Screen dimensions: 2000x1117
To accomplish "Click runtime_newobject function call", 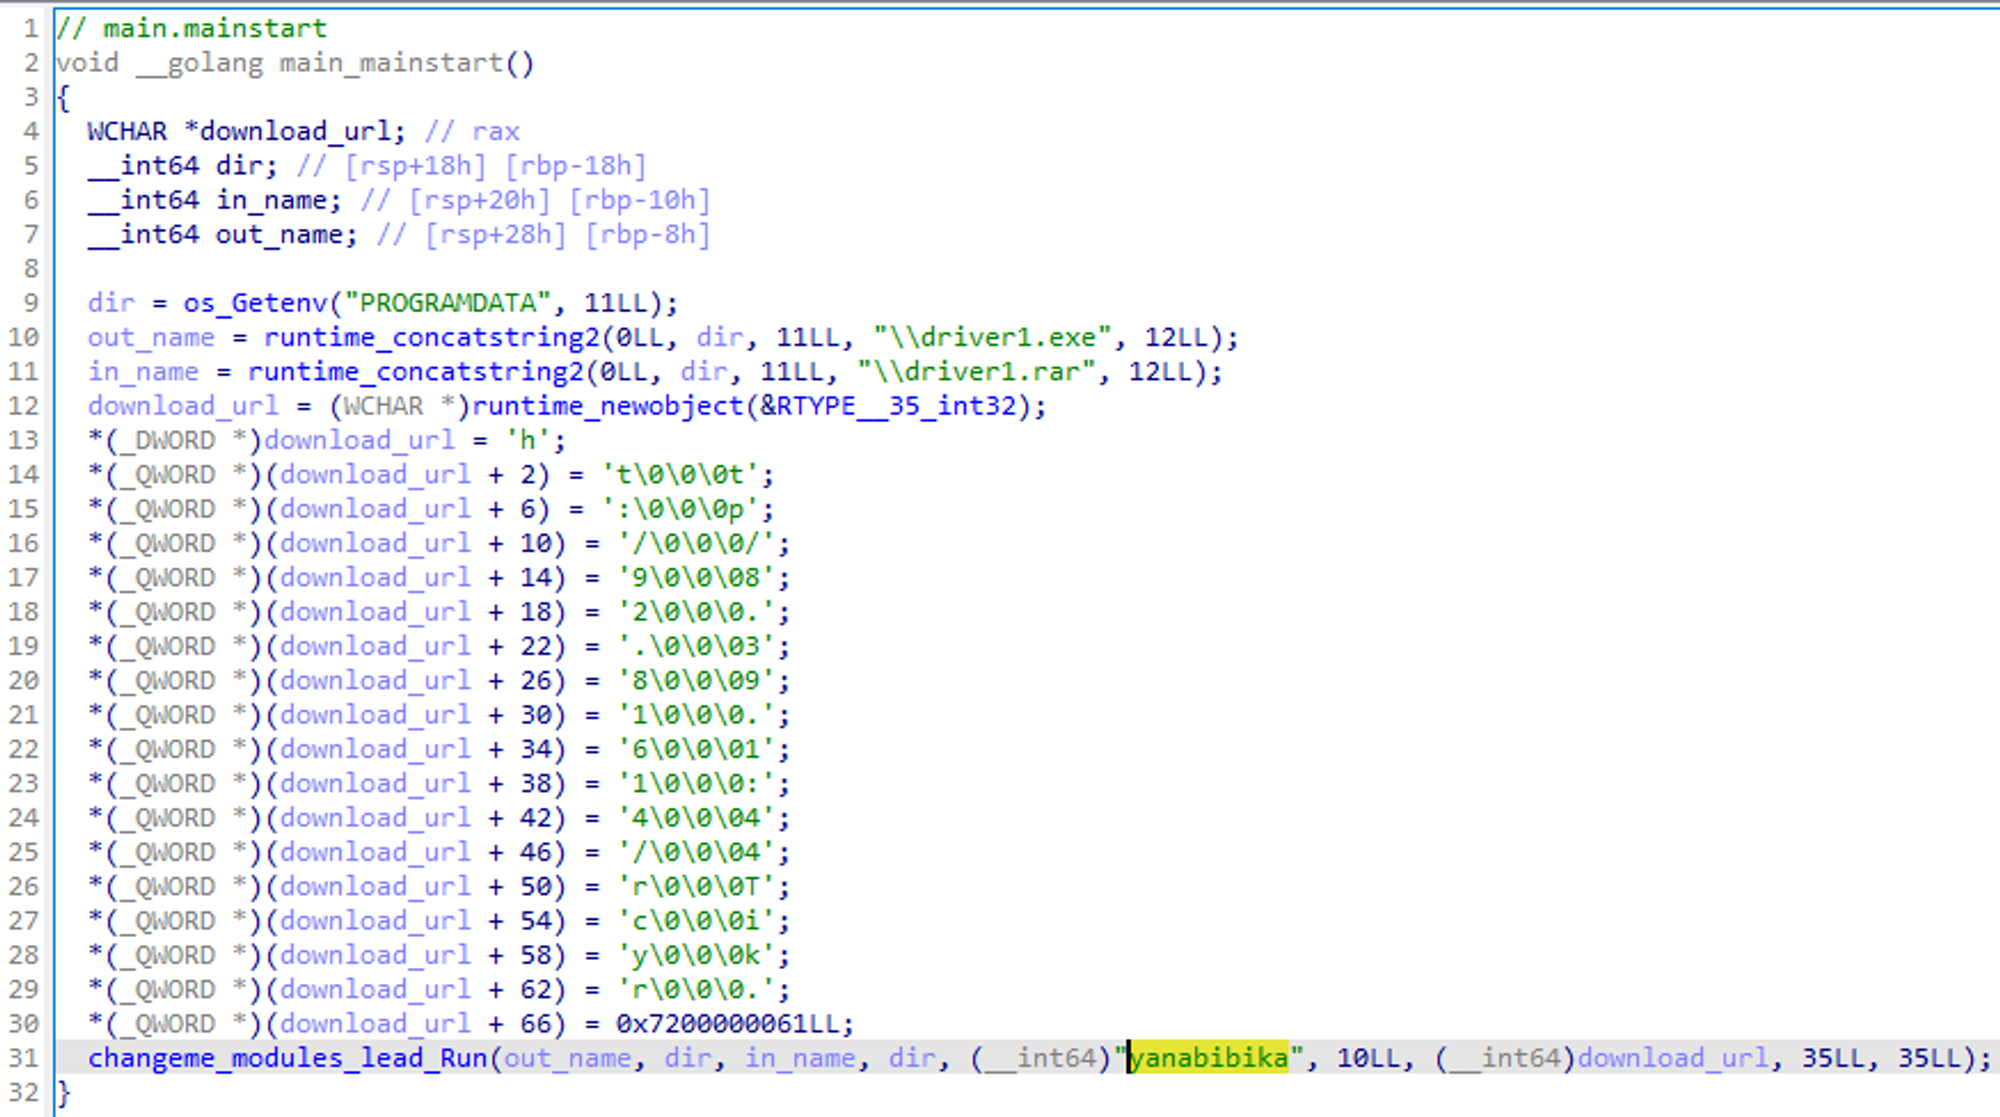I will [x=607, y=406].
